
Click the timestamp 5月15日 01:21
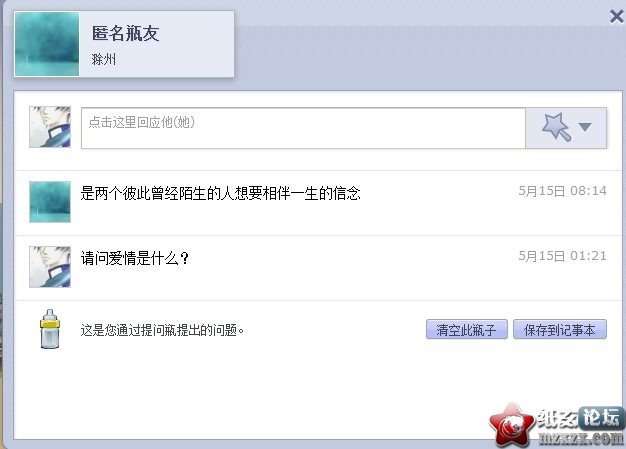tap(562, 256)
